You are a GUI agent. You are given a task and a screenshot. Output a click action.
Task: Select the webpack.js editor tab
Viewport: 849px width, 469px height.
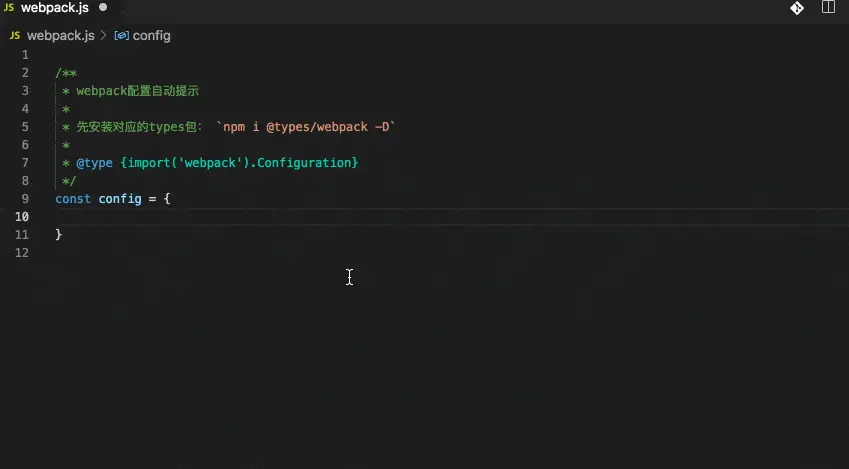click(x=55, y=8)
